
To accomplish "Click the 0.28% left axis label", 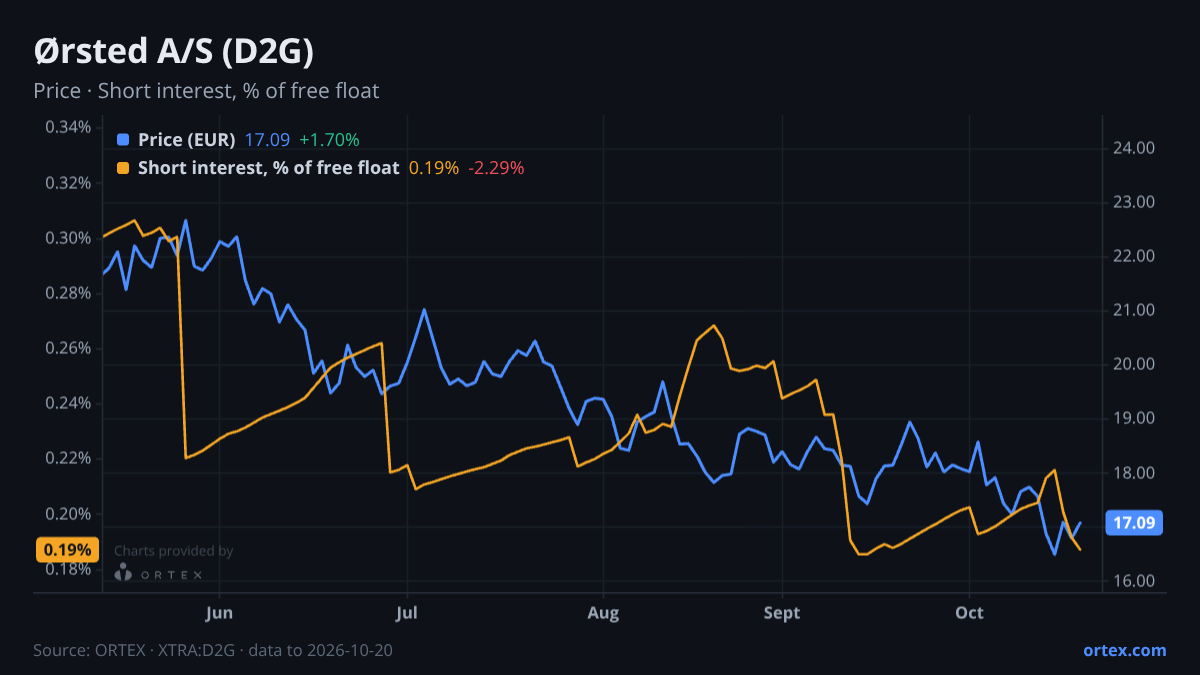I will (68, 293).
